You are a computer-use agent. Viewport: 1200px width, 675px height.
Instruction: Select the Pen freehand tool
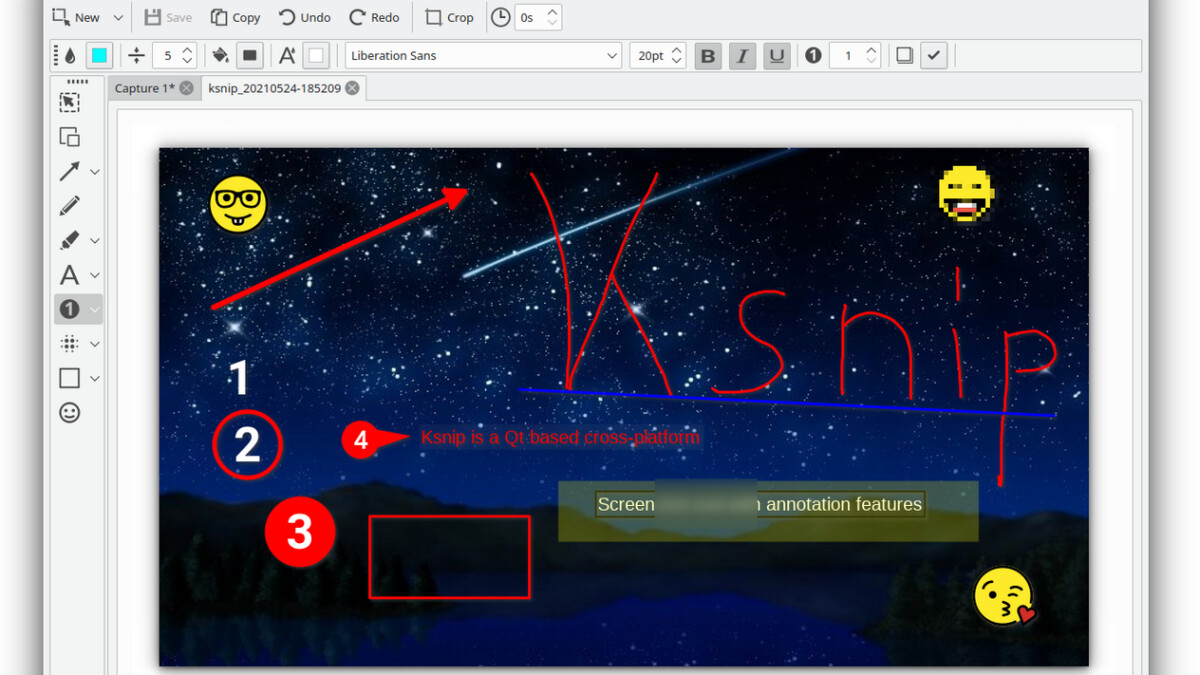69,206
